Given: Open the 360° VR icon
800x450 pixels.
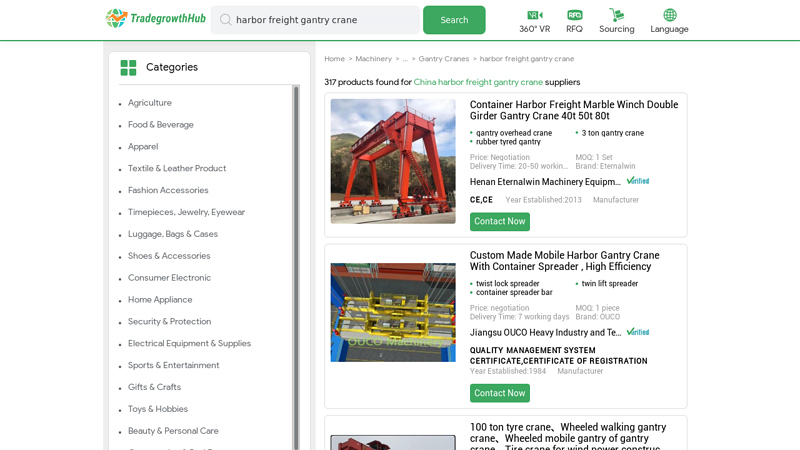Looking at the screenshot, I should pos(534,15).
